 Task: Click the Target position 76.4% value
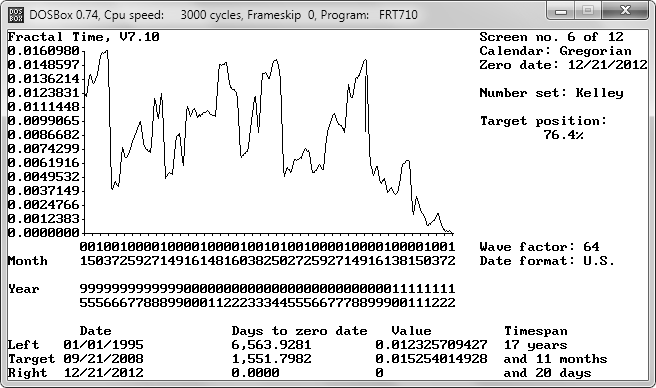[x=563, y=135]
